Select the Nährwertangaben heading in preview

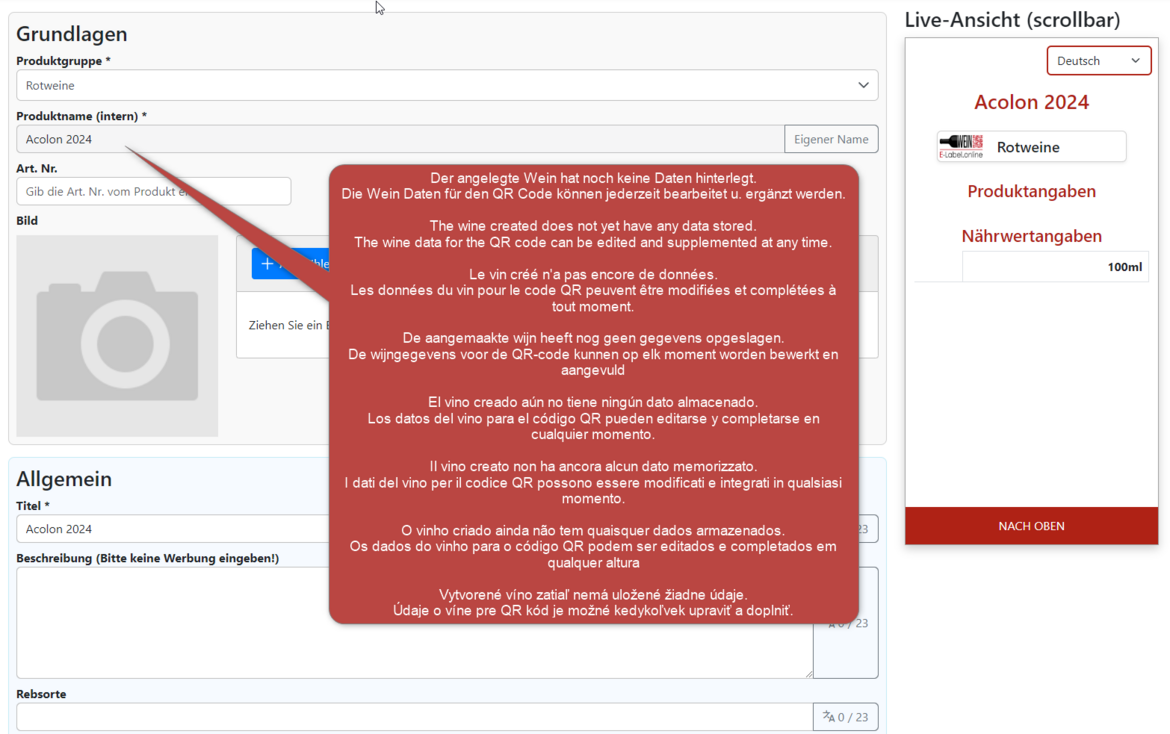[x=1031, y=236]
